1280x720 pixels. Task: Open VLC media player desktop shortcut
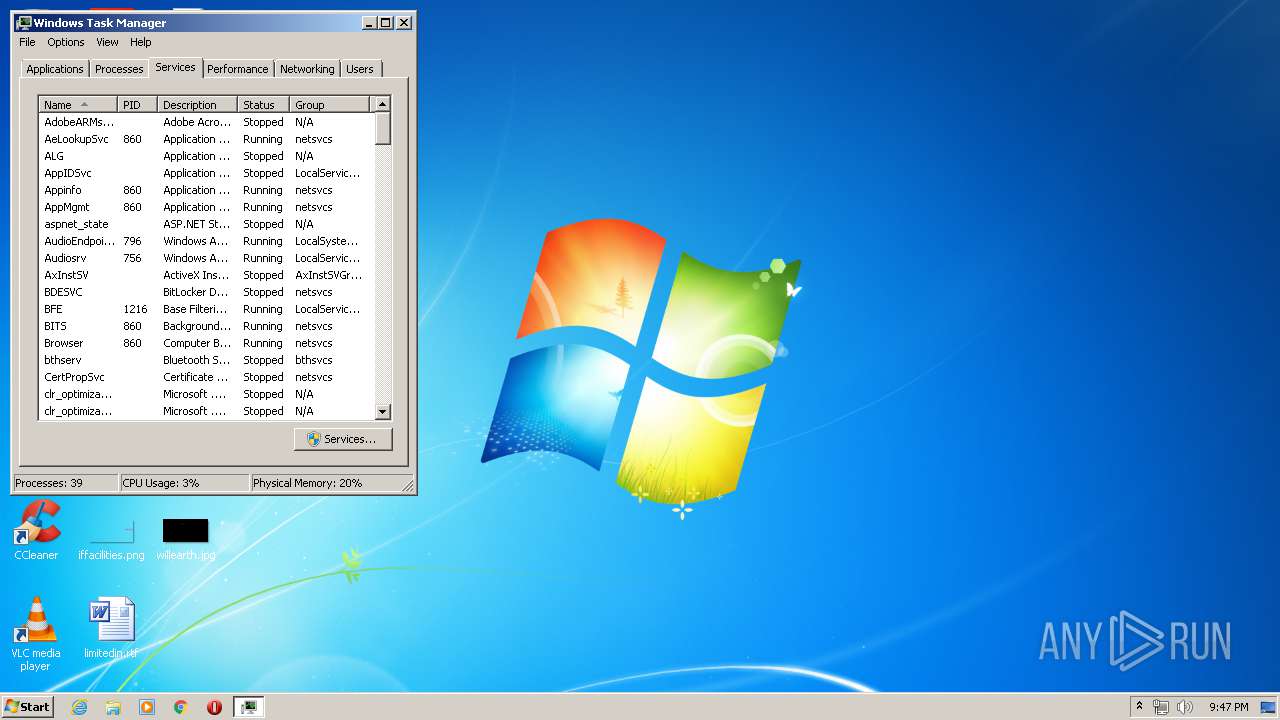[x=36, y=634]
